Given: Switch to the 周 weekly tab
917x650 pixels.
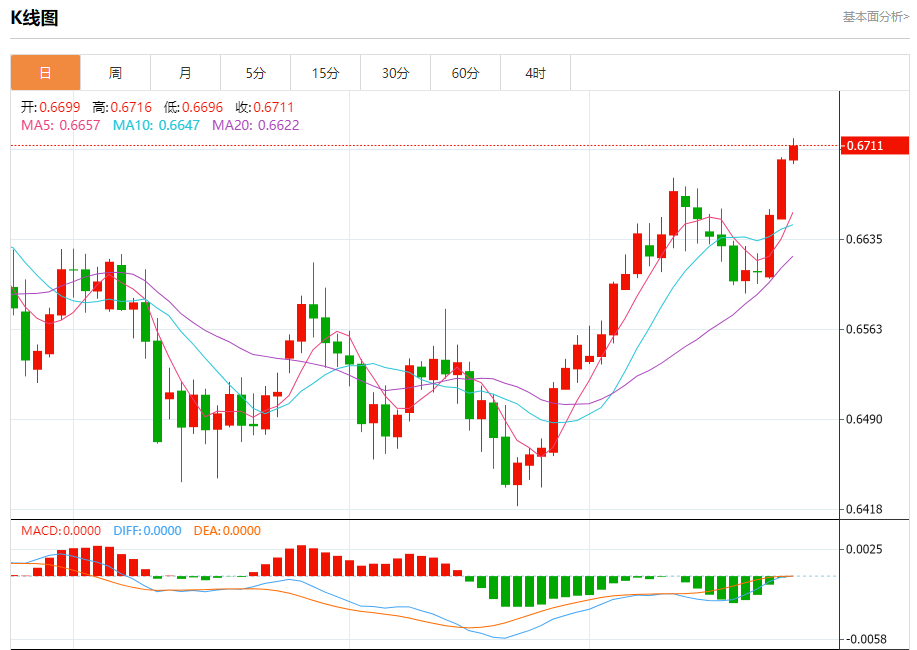Looking at the screenshot, I should (x=115, y=73).
